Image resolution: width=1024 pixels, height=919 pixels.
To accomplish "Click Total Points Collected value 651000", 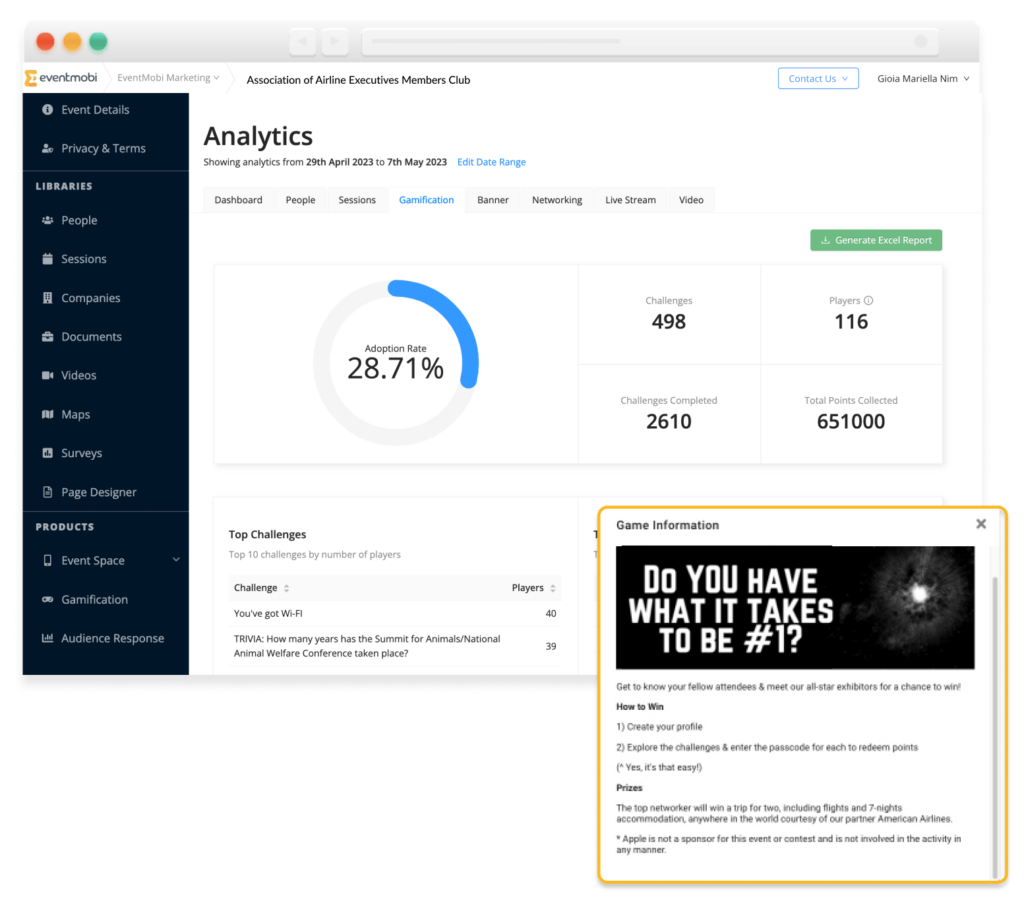I will [851, 421].
